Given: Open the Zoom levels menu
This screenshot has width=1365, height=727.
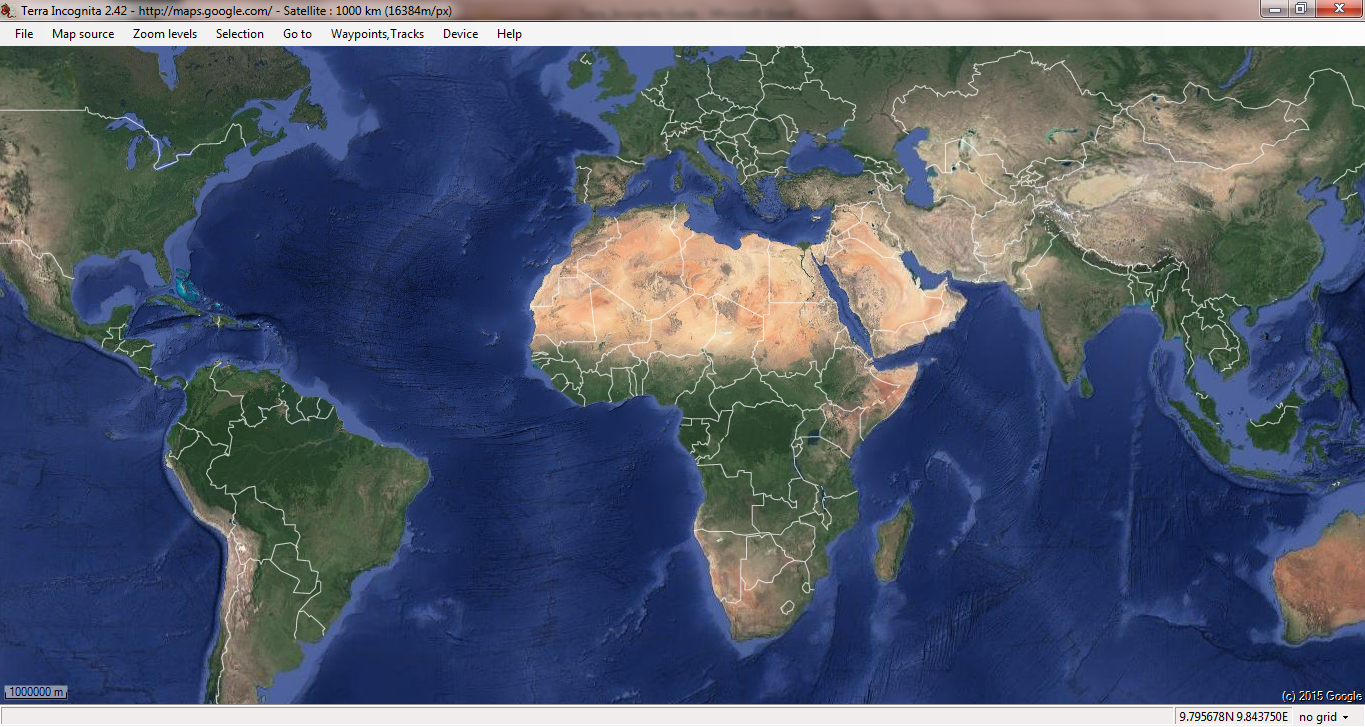Looking at the screenshot, I should [x=164, y=33].
